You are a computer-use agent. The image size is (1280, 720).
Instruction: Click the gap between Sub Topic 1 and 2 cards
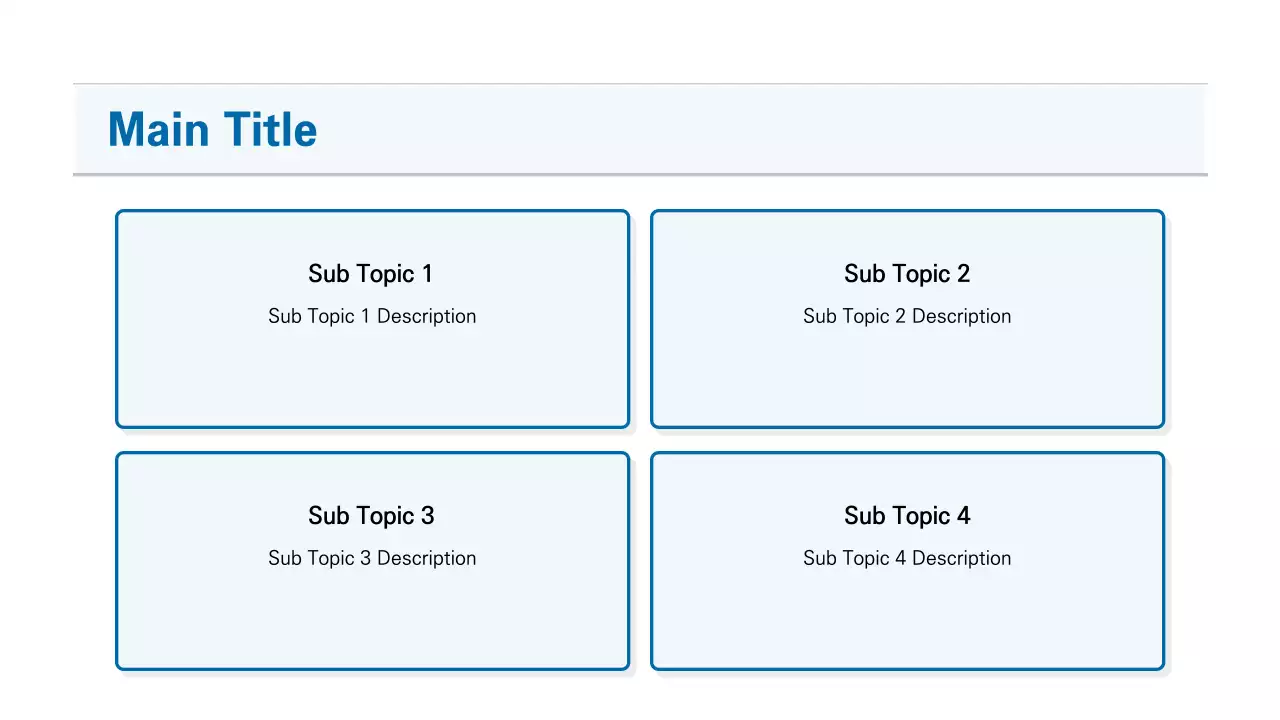pos(640,319)
